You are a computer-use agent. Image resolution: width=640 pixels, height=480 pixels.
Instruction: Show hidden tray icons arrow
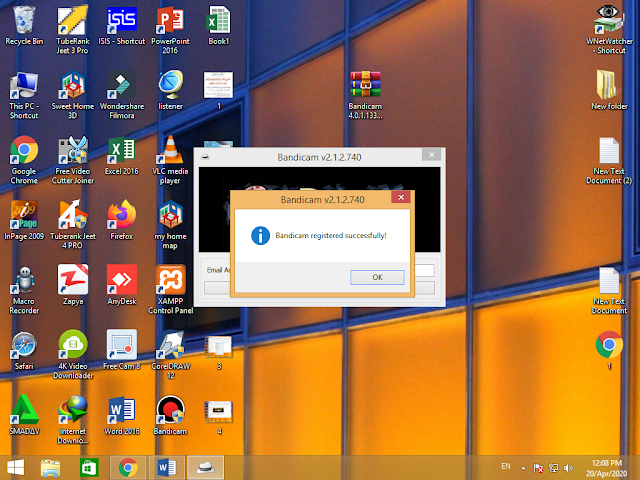[x=523, y=468]
